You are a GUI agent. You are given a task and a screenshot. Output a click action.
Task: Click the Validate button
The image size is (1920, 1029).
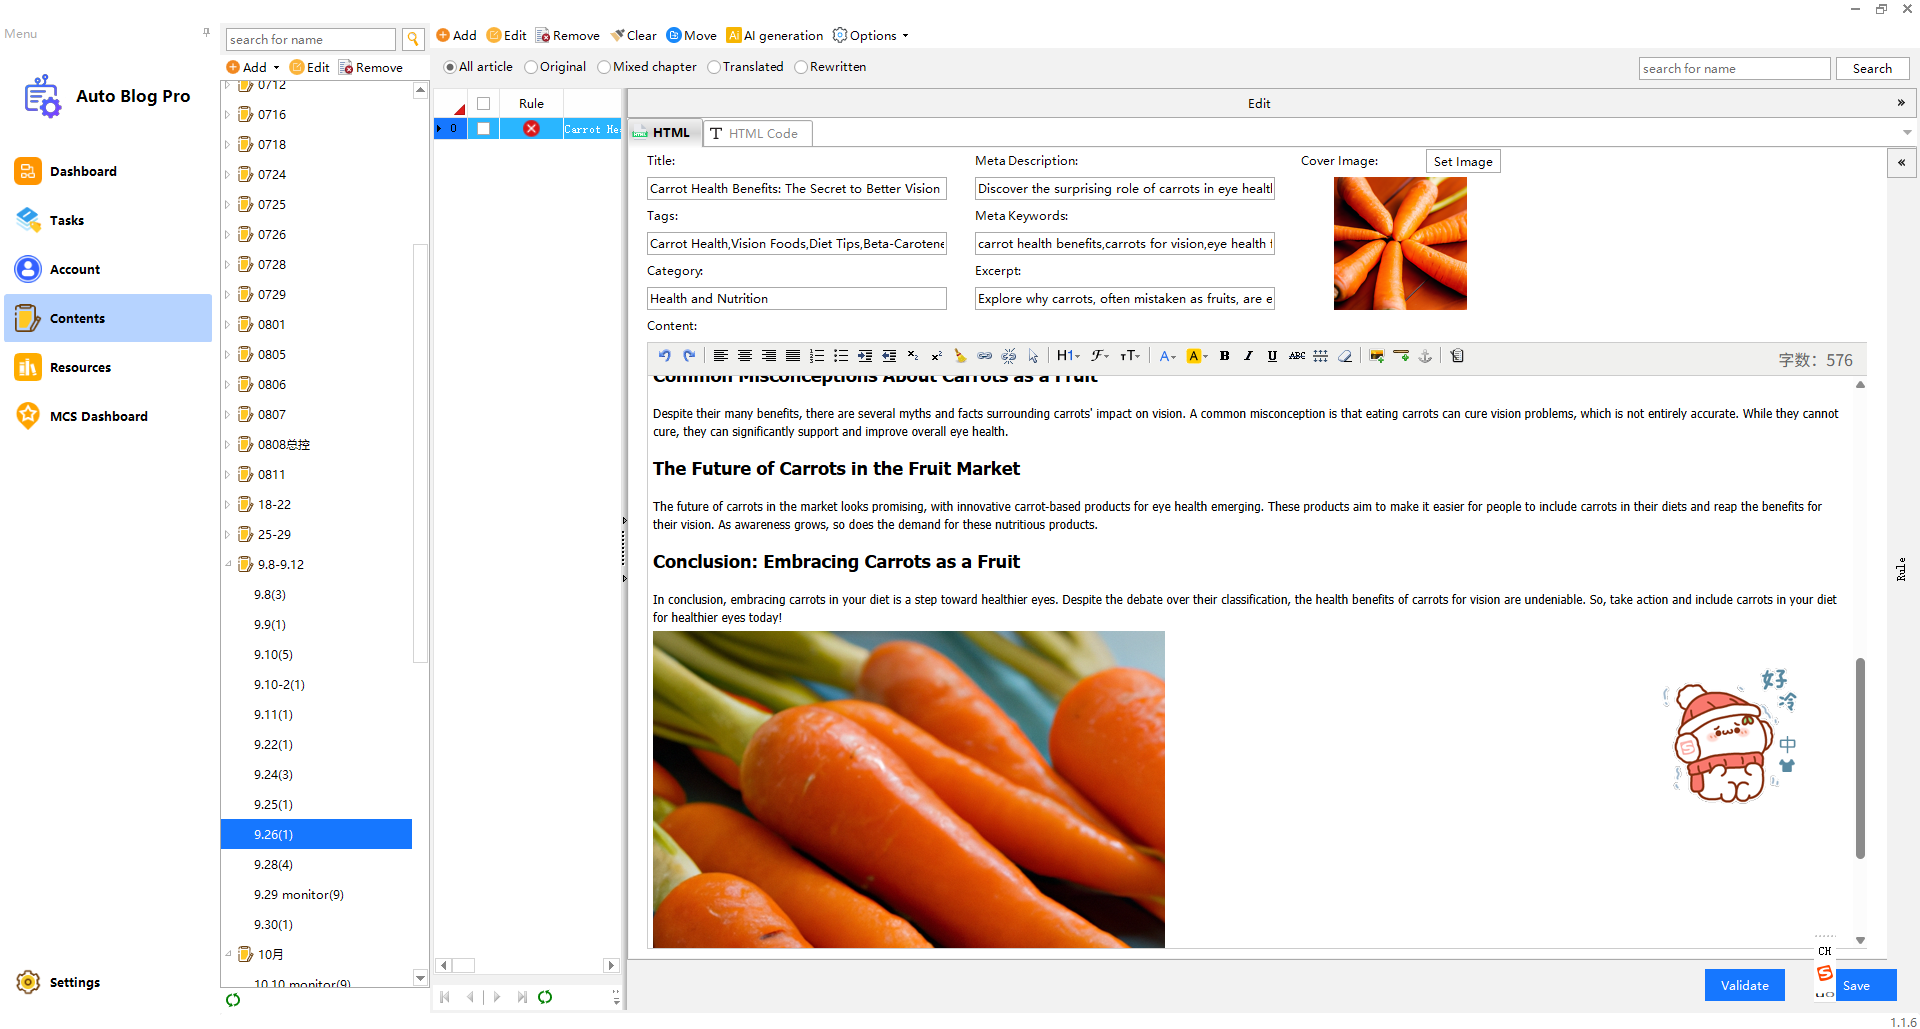[1744, 985]
